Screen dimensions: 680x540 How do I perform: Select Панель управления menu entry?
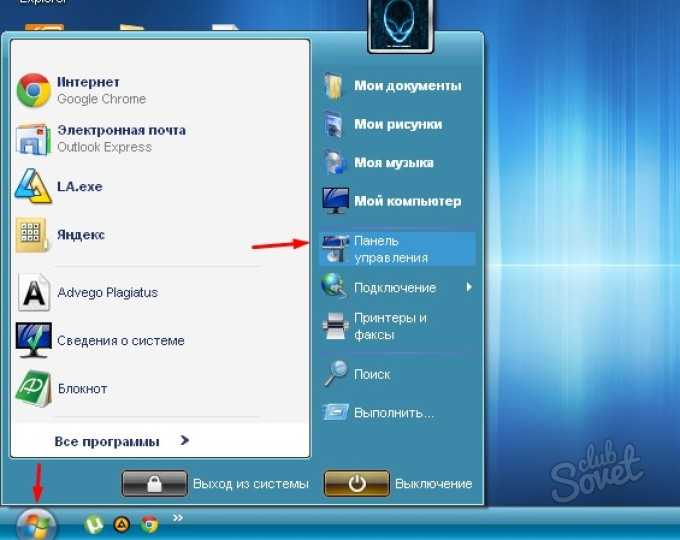(x=397, y=249)
